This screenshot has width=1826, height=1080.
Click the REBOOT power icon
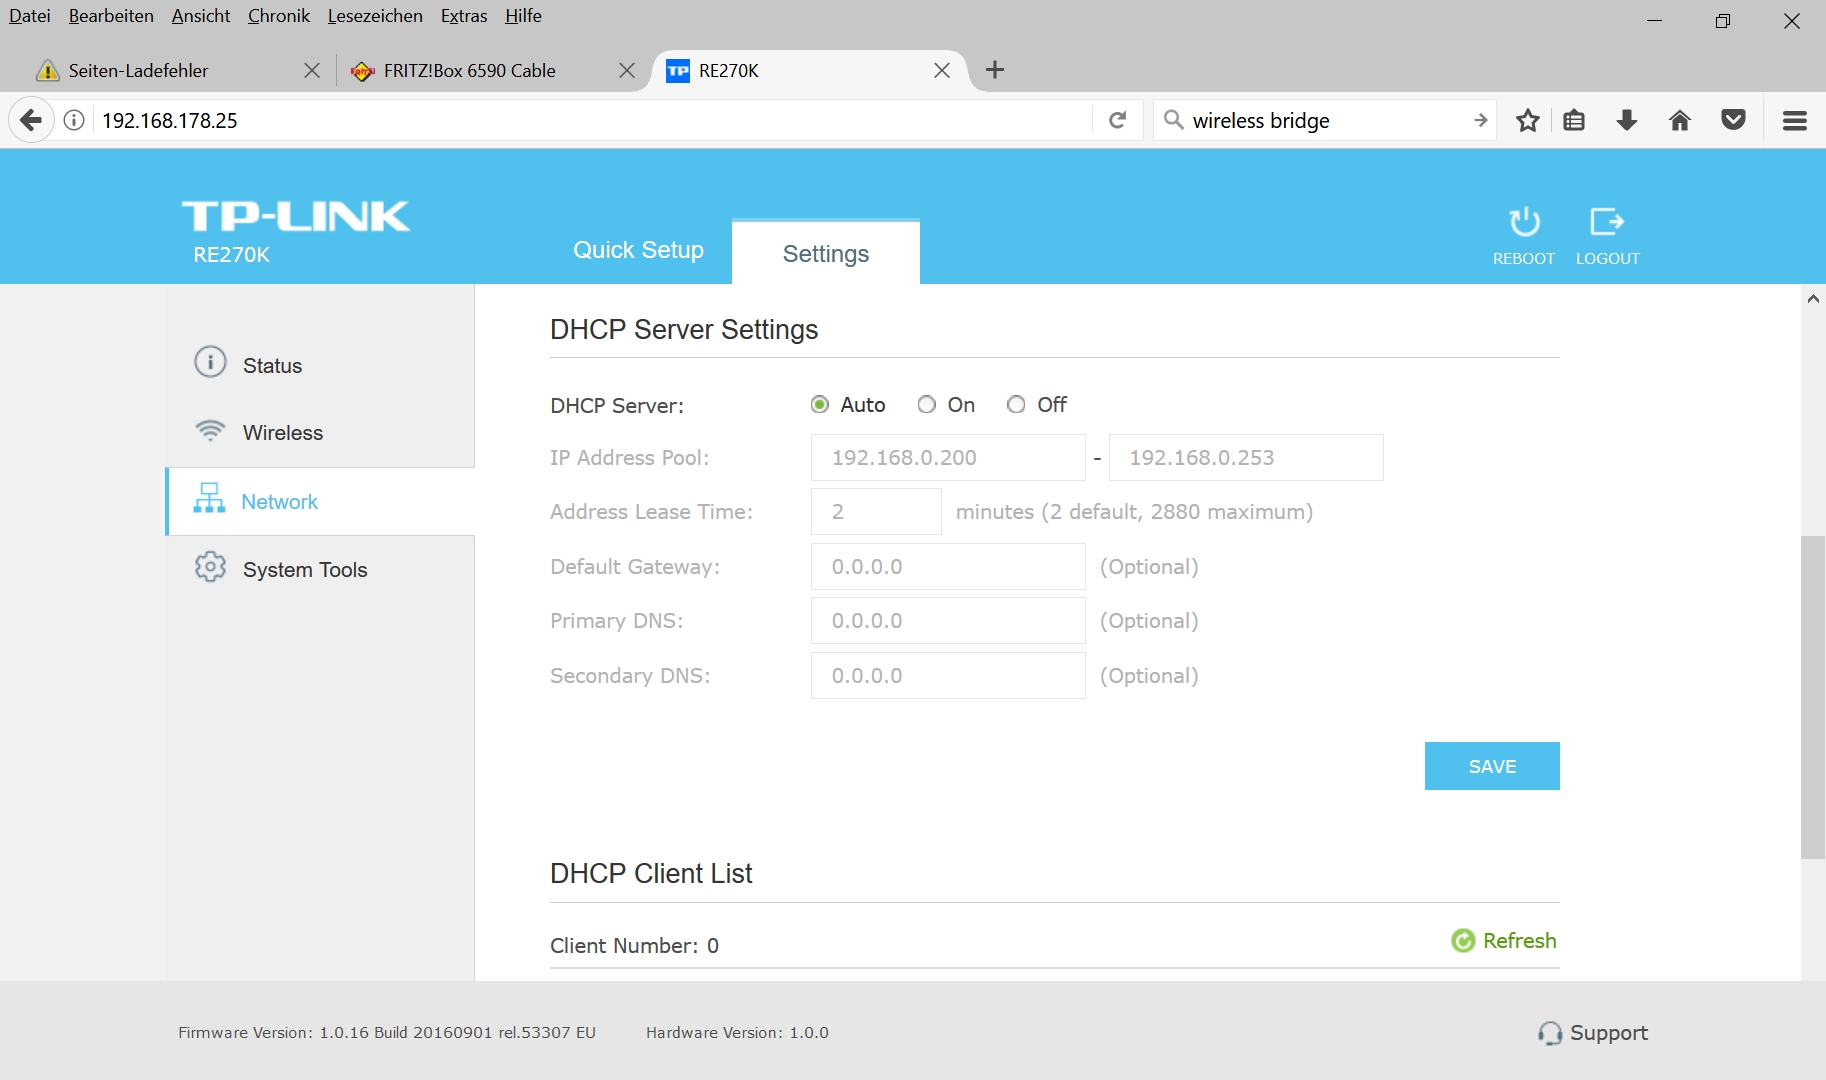[x=1524, y=222]
